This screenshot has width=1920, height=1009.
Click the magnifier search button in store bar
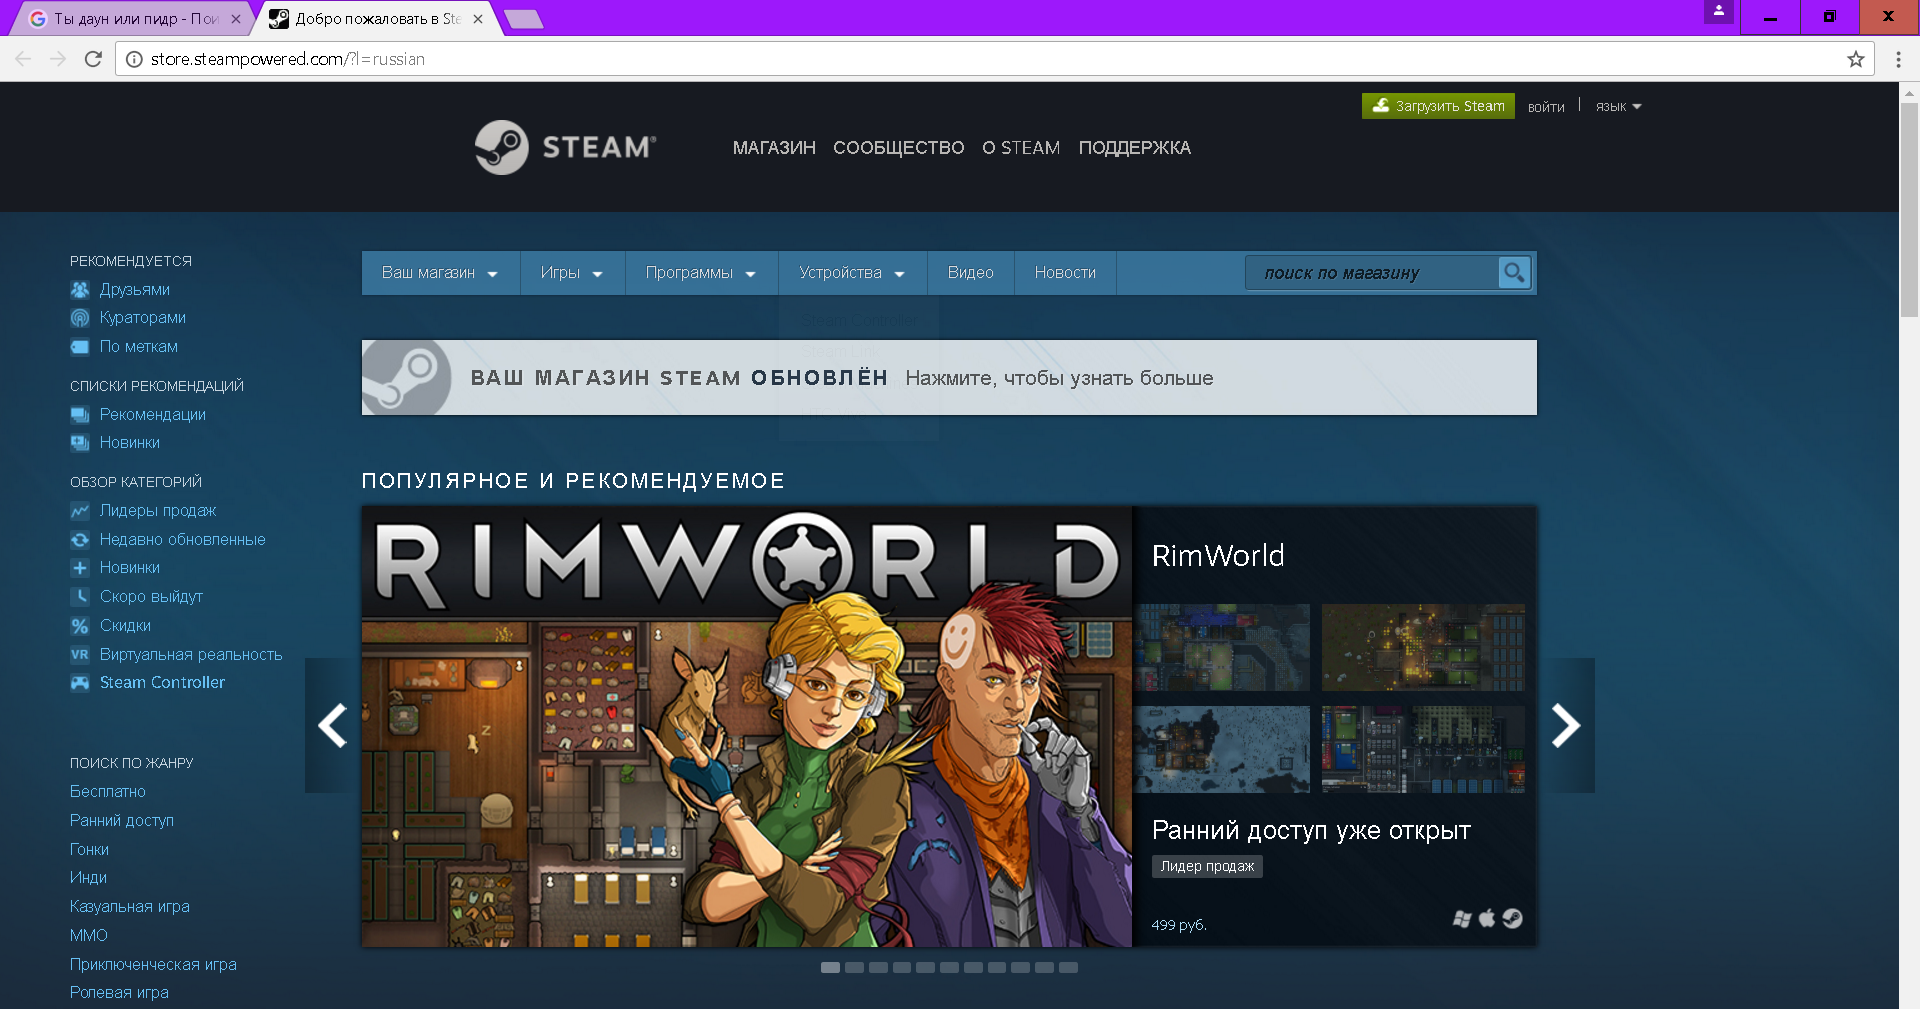click(1514, 272)
